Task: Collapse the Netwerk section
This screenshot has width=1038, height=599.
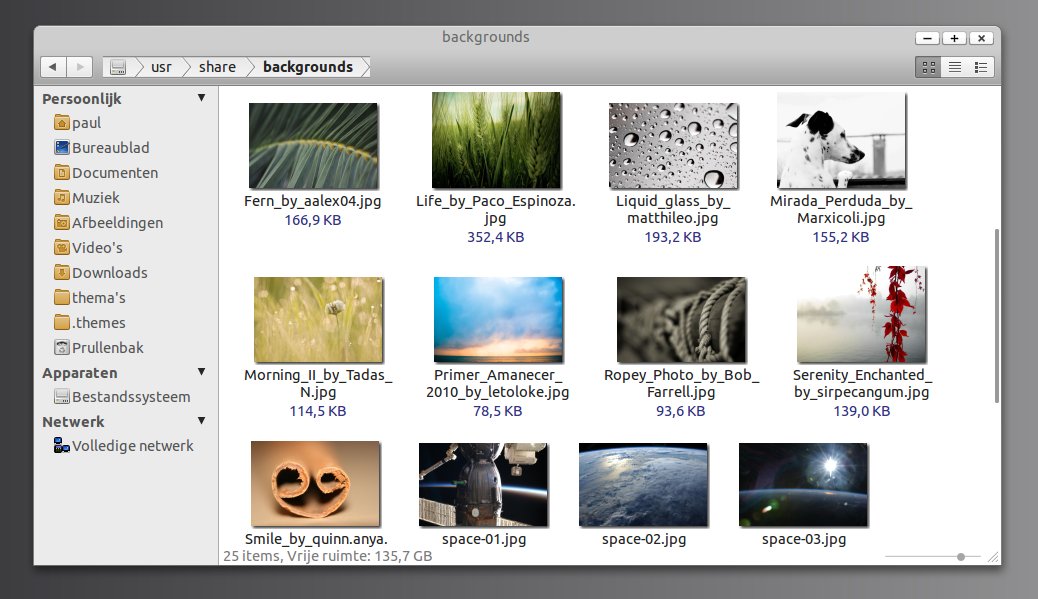Action: [201, 421]
